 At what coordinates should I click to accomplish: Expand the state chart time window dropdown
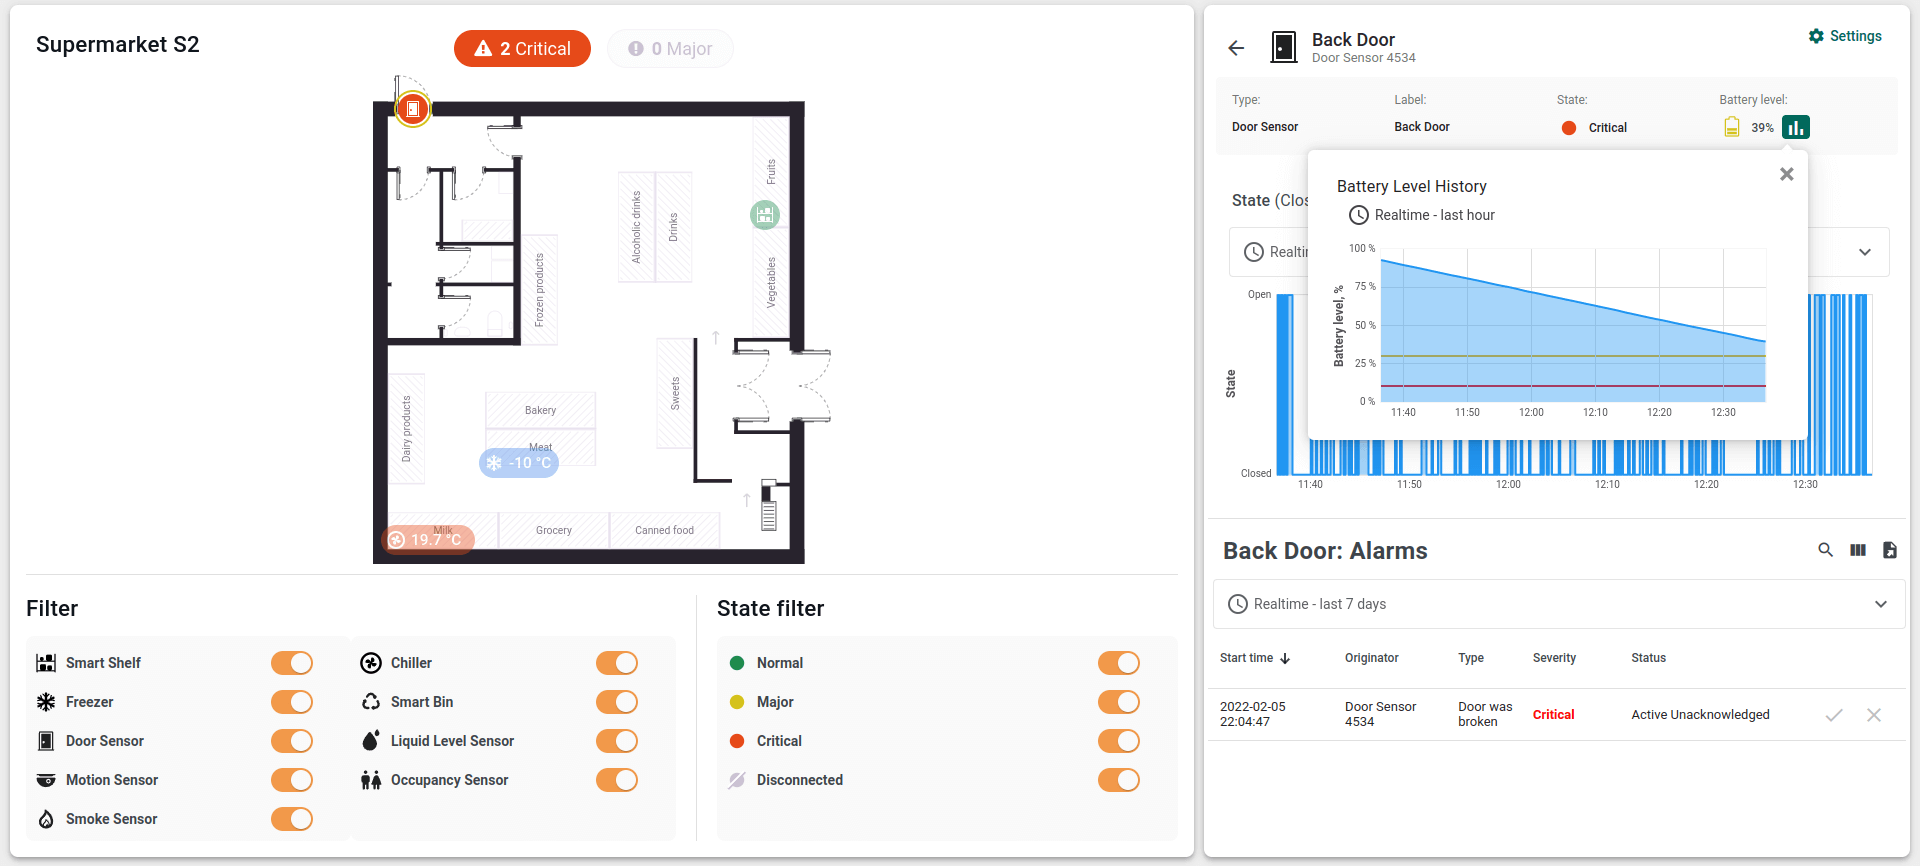click(x=1864, y=252)
